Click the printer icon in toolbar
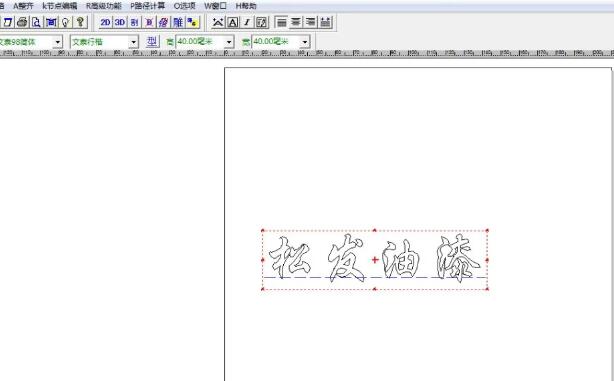 click(x=22, y=22)
